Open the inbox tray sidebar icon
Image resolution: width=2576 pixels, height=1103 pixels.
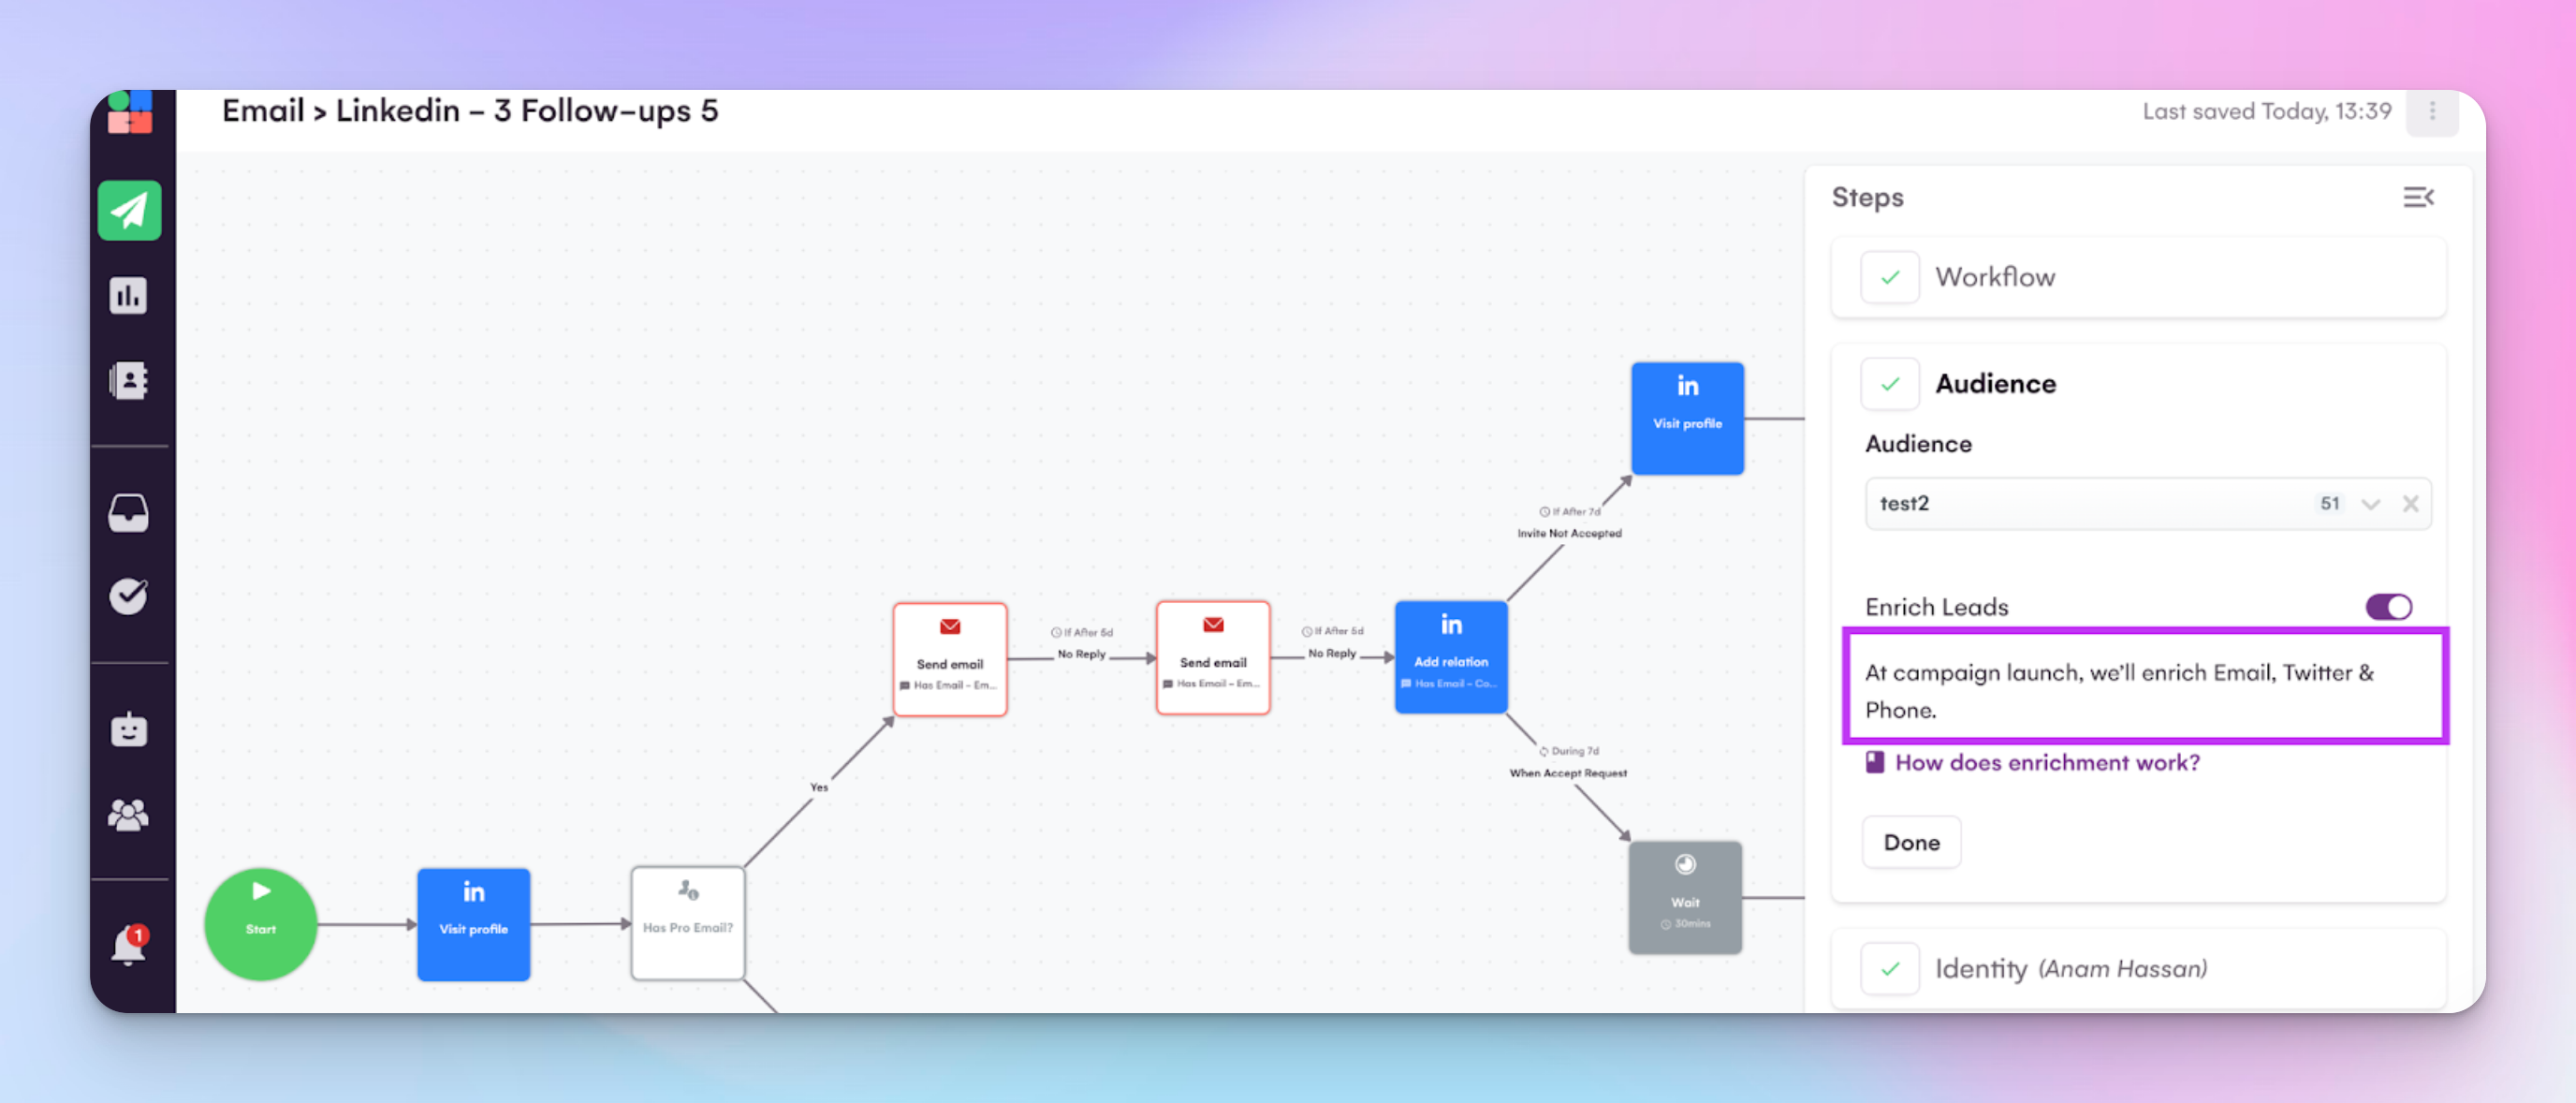(129, 513)
